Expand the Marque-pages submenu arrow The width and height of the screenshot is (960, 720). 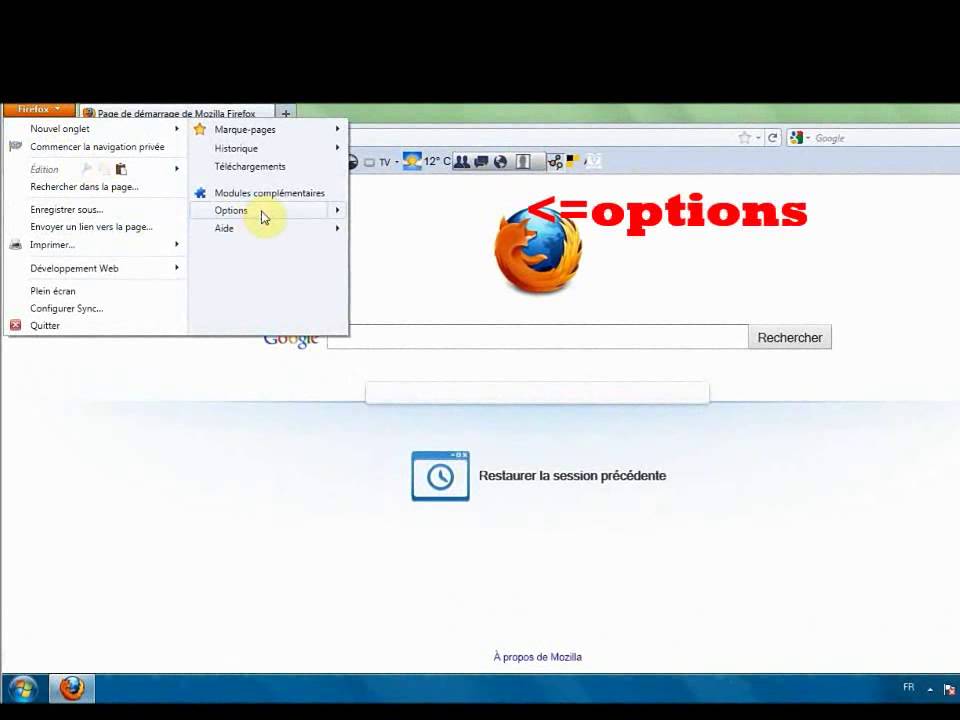pos(337,129)
